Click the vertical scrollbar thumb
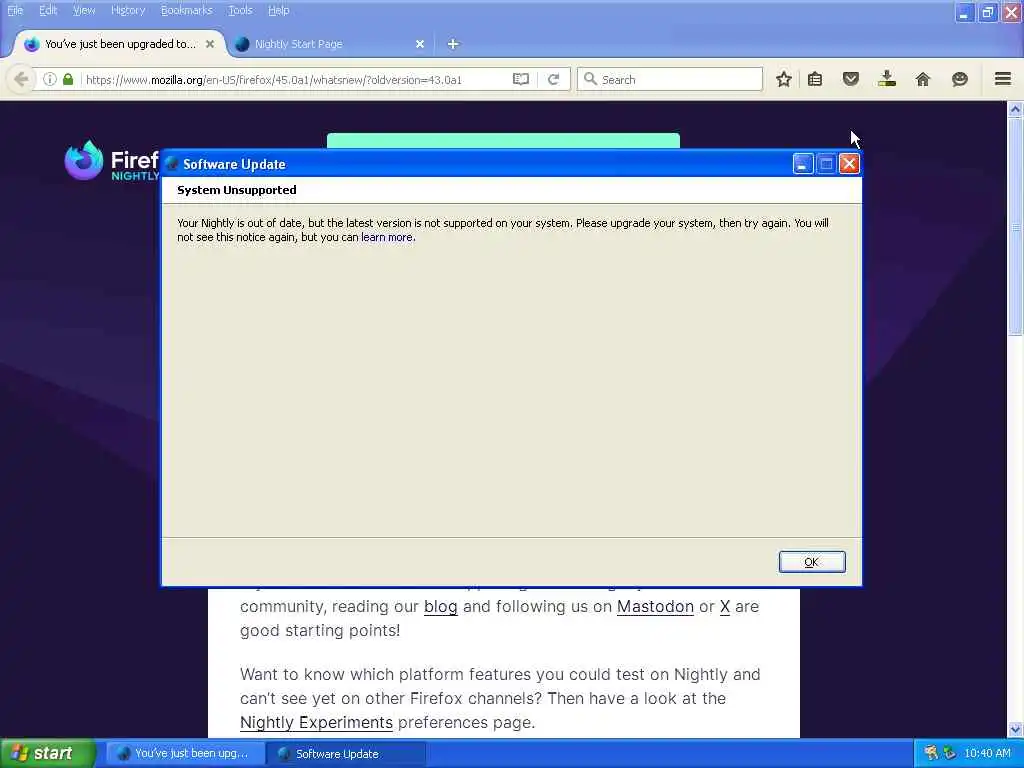The width and height of the screenshot is (1024, 768). 1015,227
